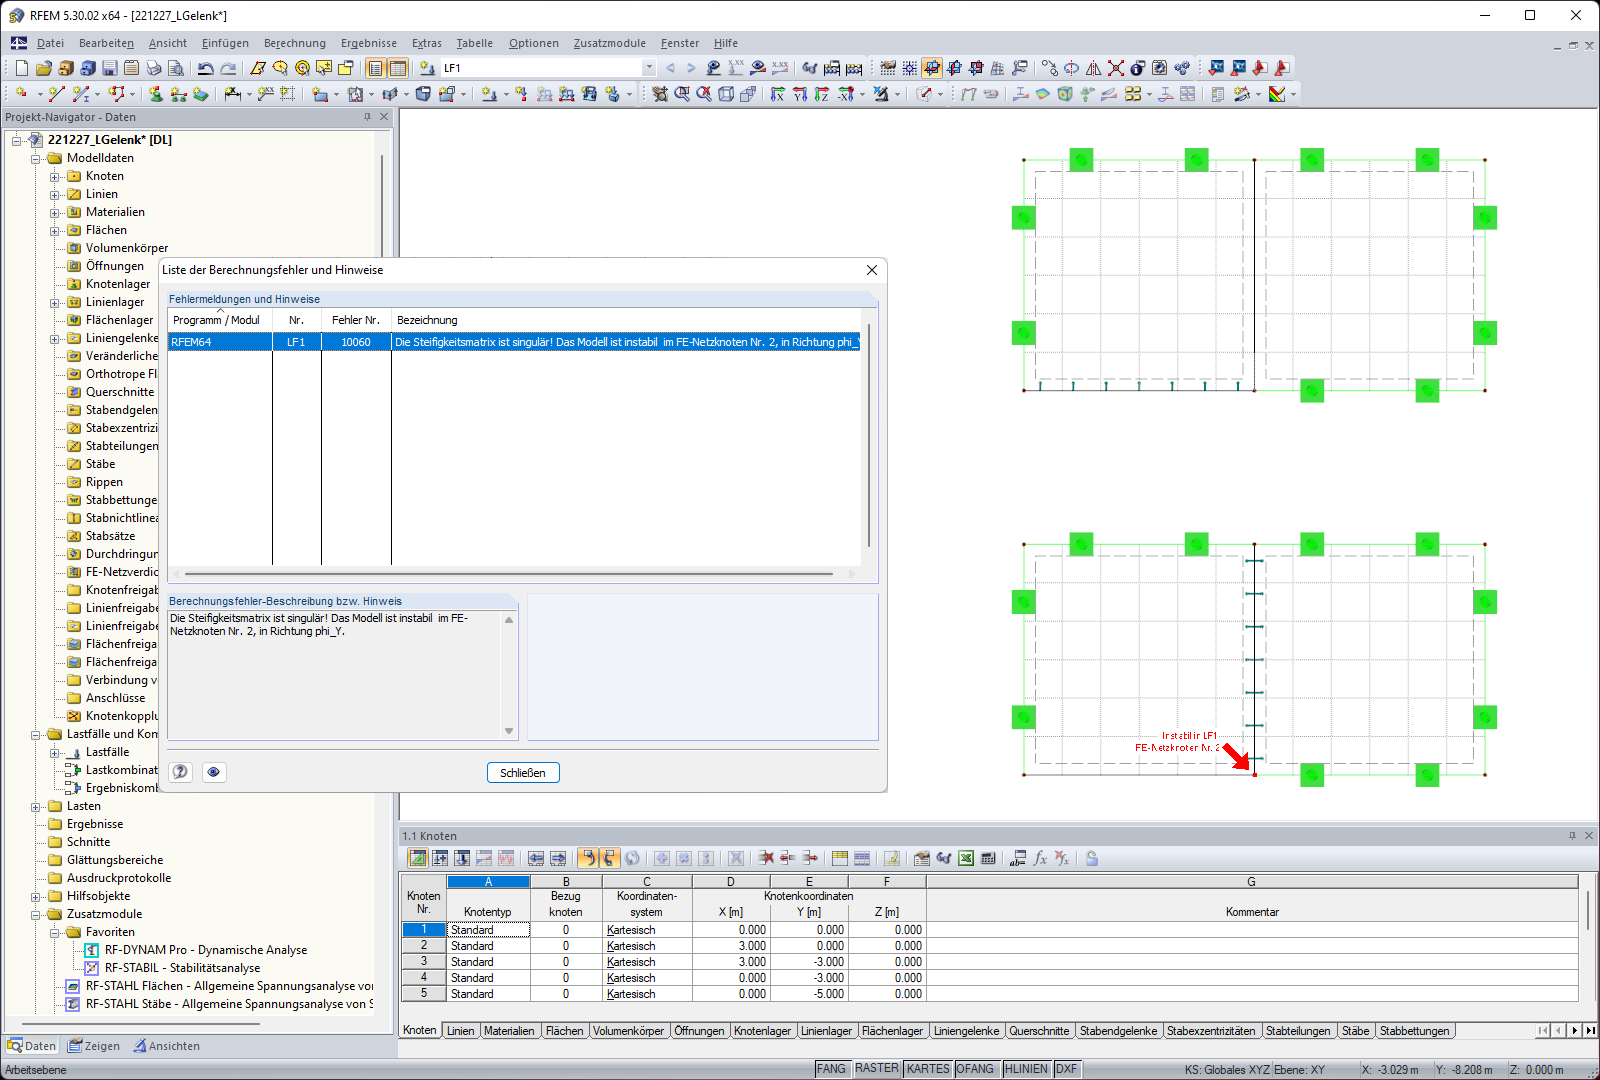Collapse the Modelldaten tree node
The image size is (1600, 1080).
pos(36,158)
